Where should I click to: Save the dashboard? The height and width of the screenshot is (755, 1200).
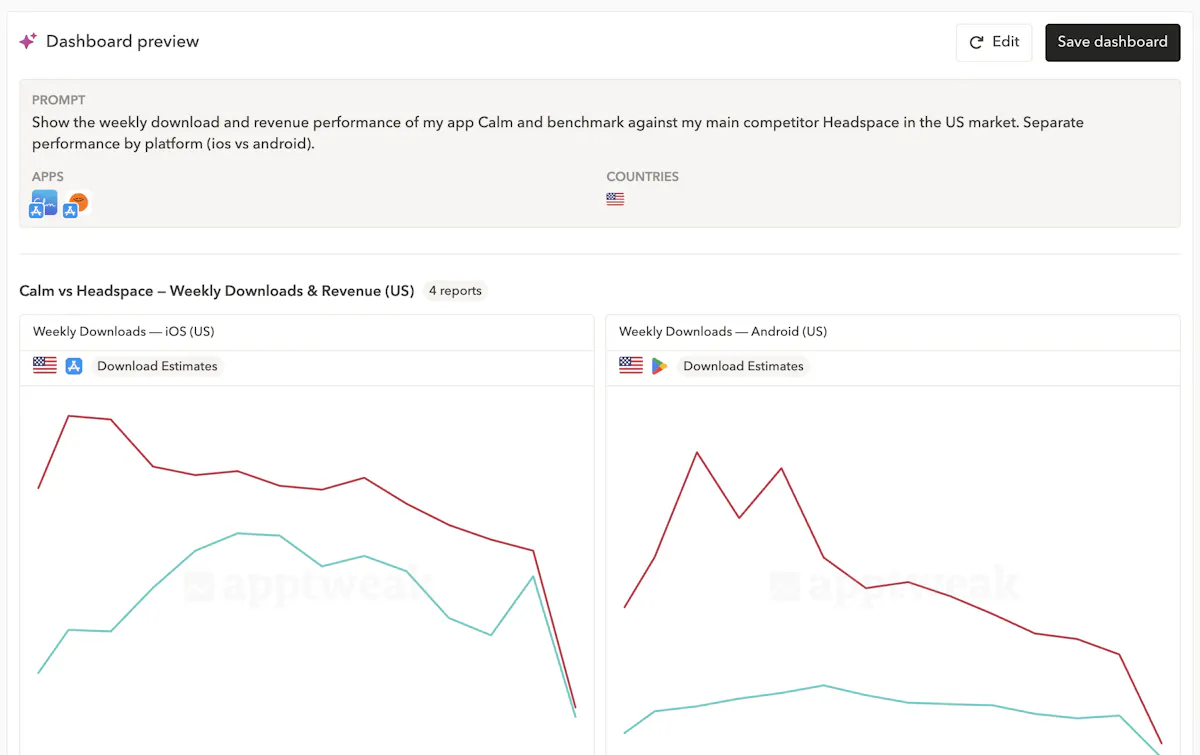tap(1112, 42)
